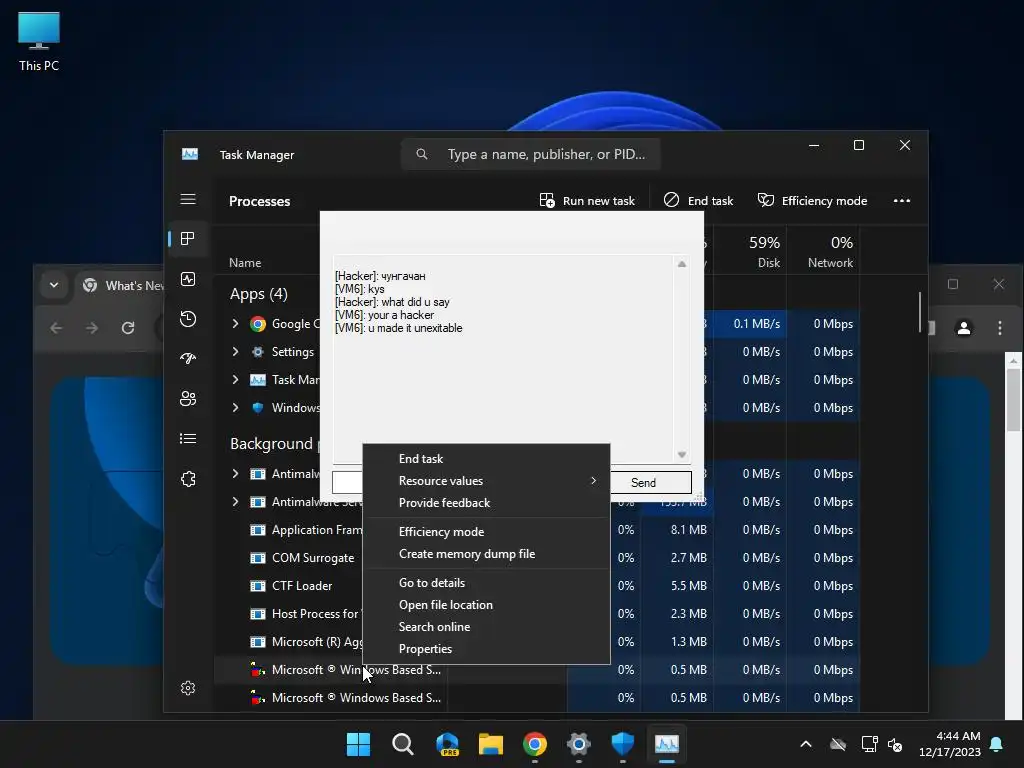Expand the Task Manager process group
The height and width of the screenshot is (768, 1024).
[x=235, y=380]
